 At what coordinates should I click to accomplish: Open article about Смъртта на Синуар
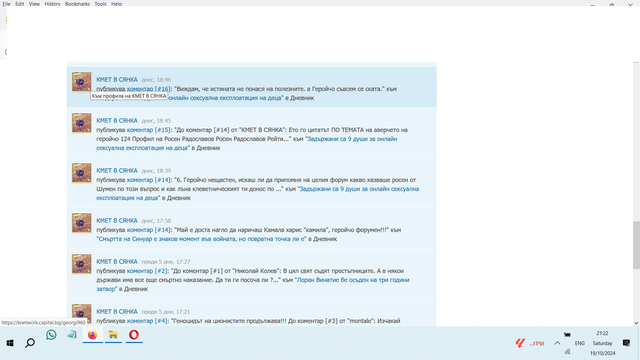coord(201,239)
